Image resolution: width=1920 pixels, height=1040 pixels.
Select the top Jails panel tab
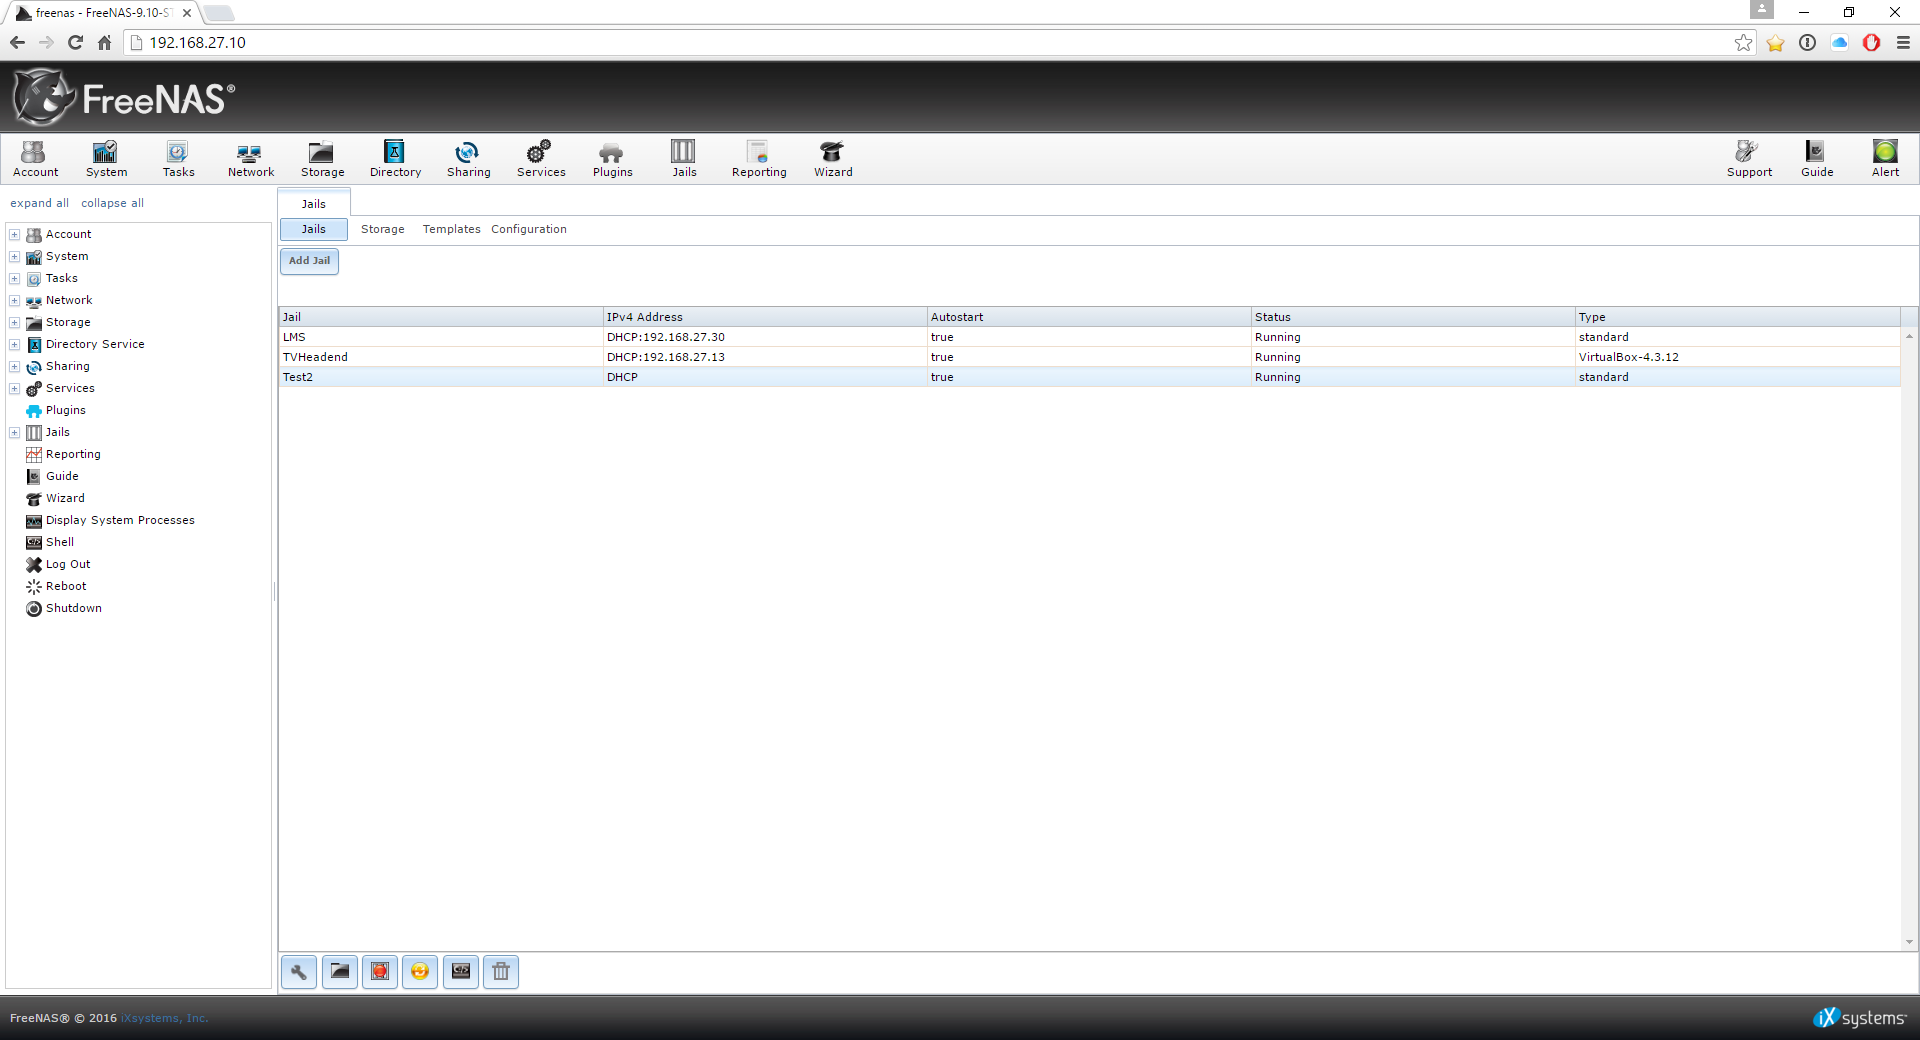[314, 203]
